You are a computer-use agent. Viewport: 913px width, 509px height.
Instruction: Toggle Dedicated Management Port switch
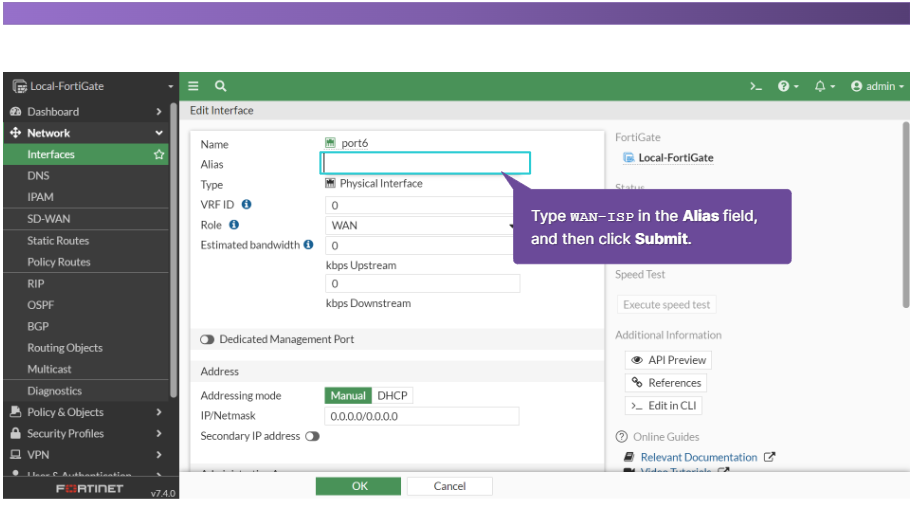(x=207, y=340)
